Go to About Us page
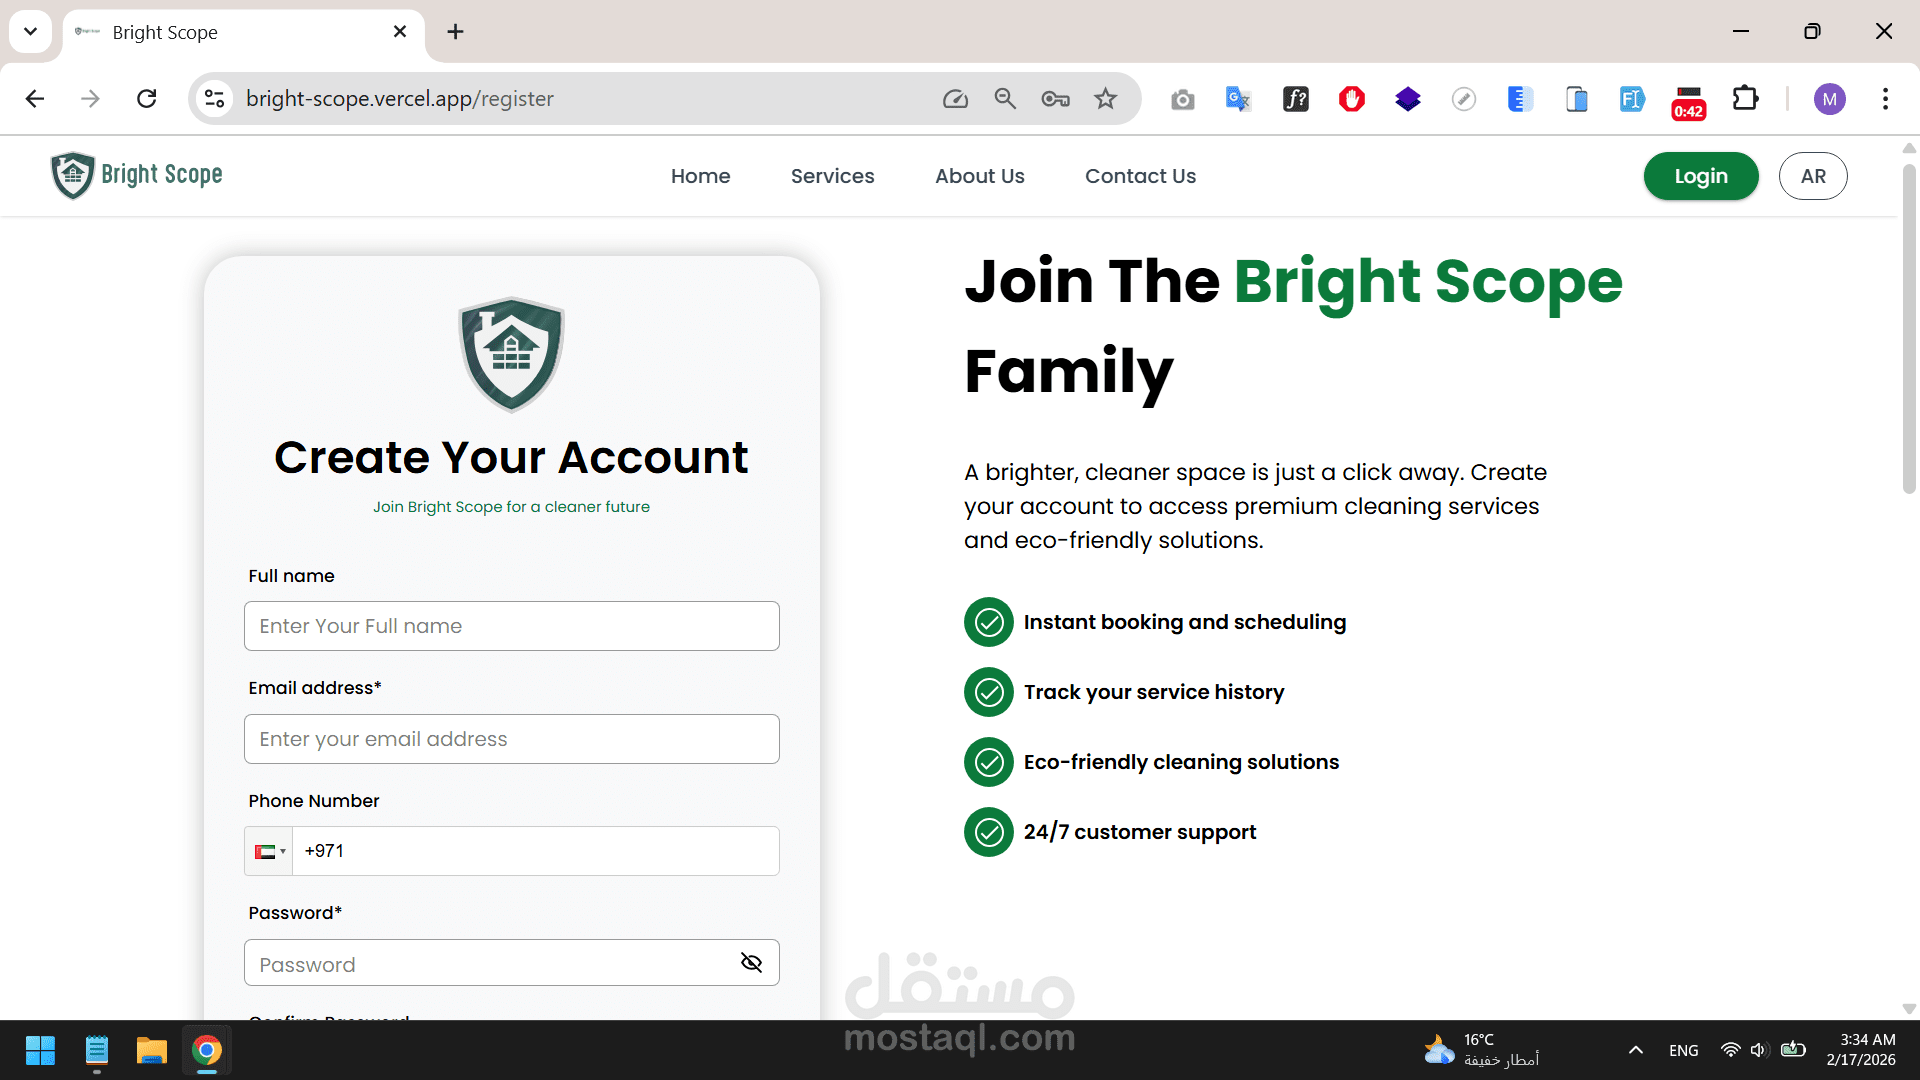Screen dimensions: 1920x1080 click(x=979, y=176)
